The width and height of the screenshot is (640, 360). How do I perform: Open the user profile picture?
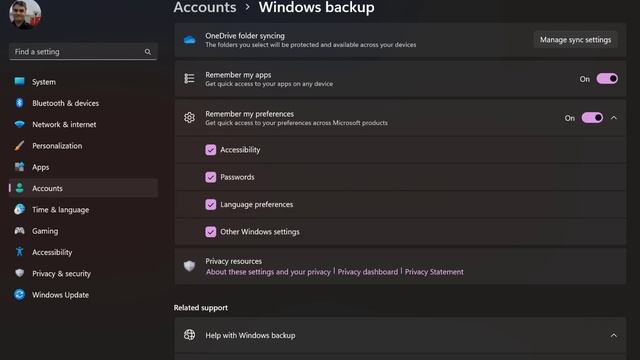tap(25, 14)
